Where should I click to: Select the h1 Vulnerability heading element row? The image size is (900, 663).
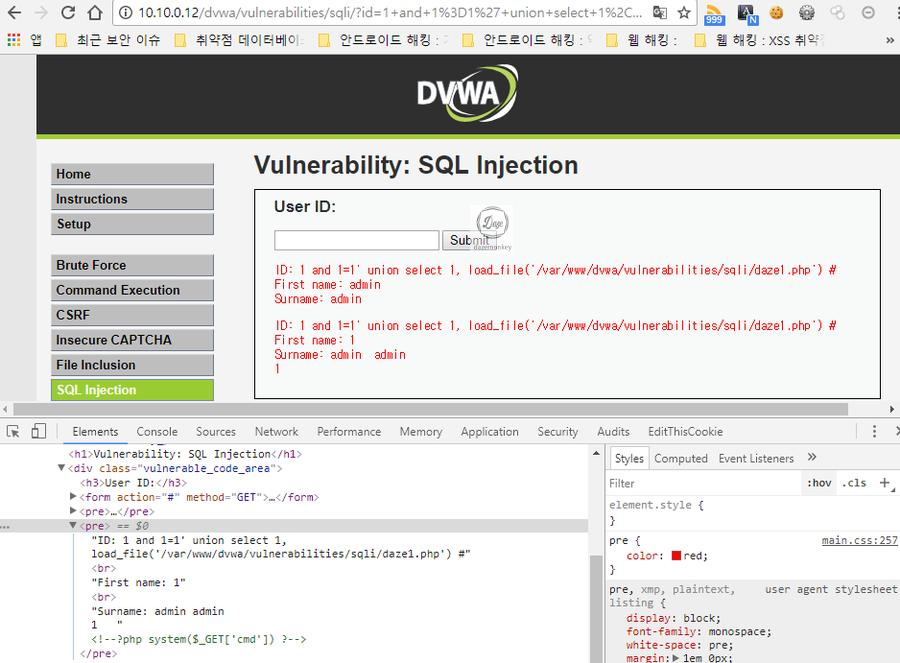point(185,453)
